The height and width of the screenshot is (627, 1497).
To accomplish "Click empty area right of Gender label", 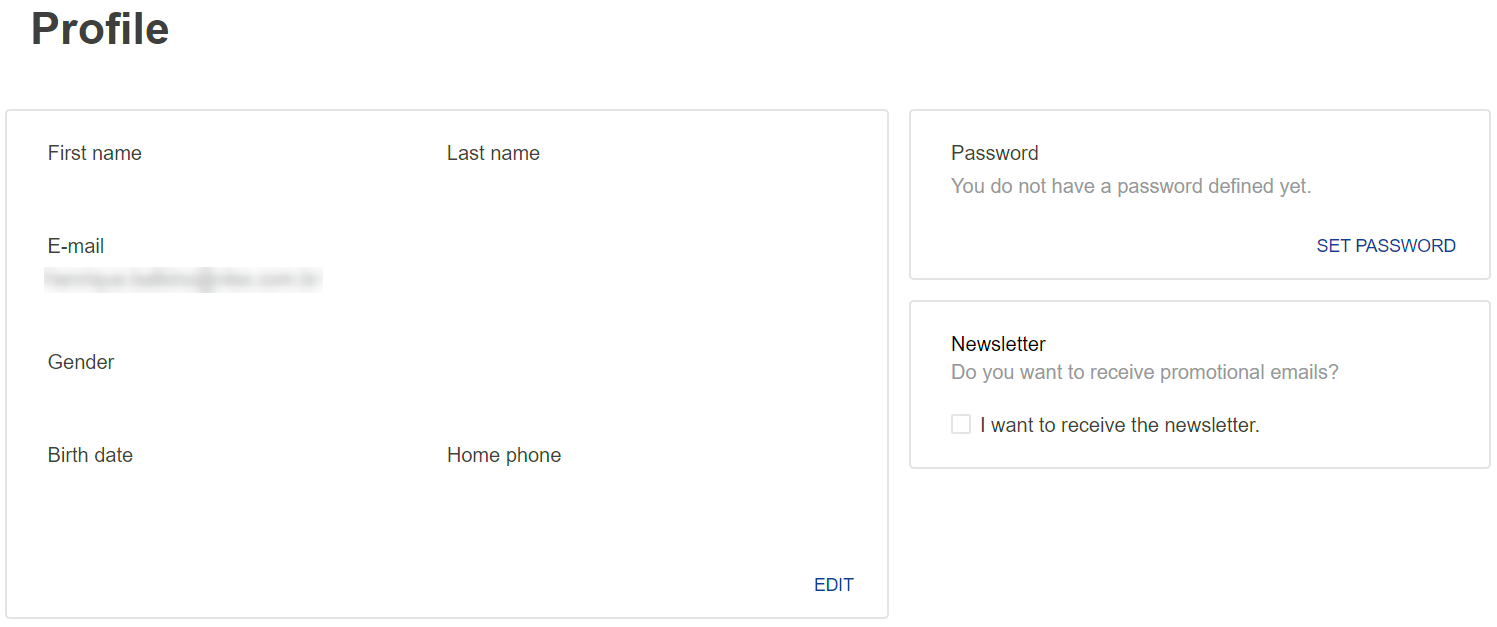I will coord(300,362).
